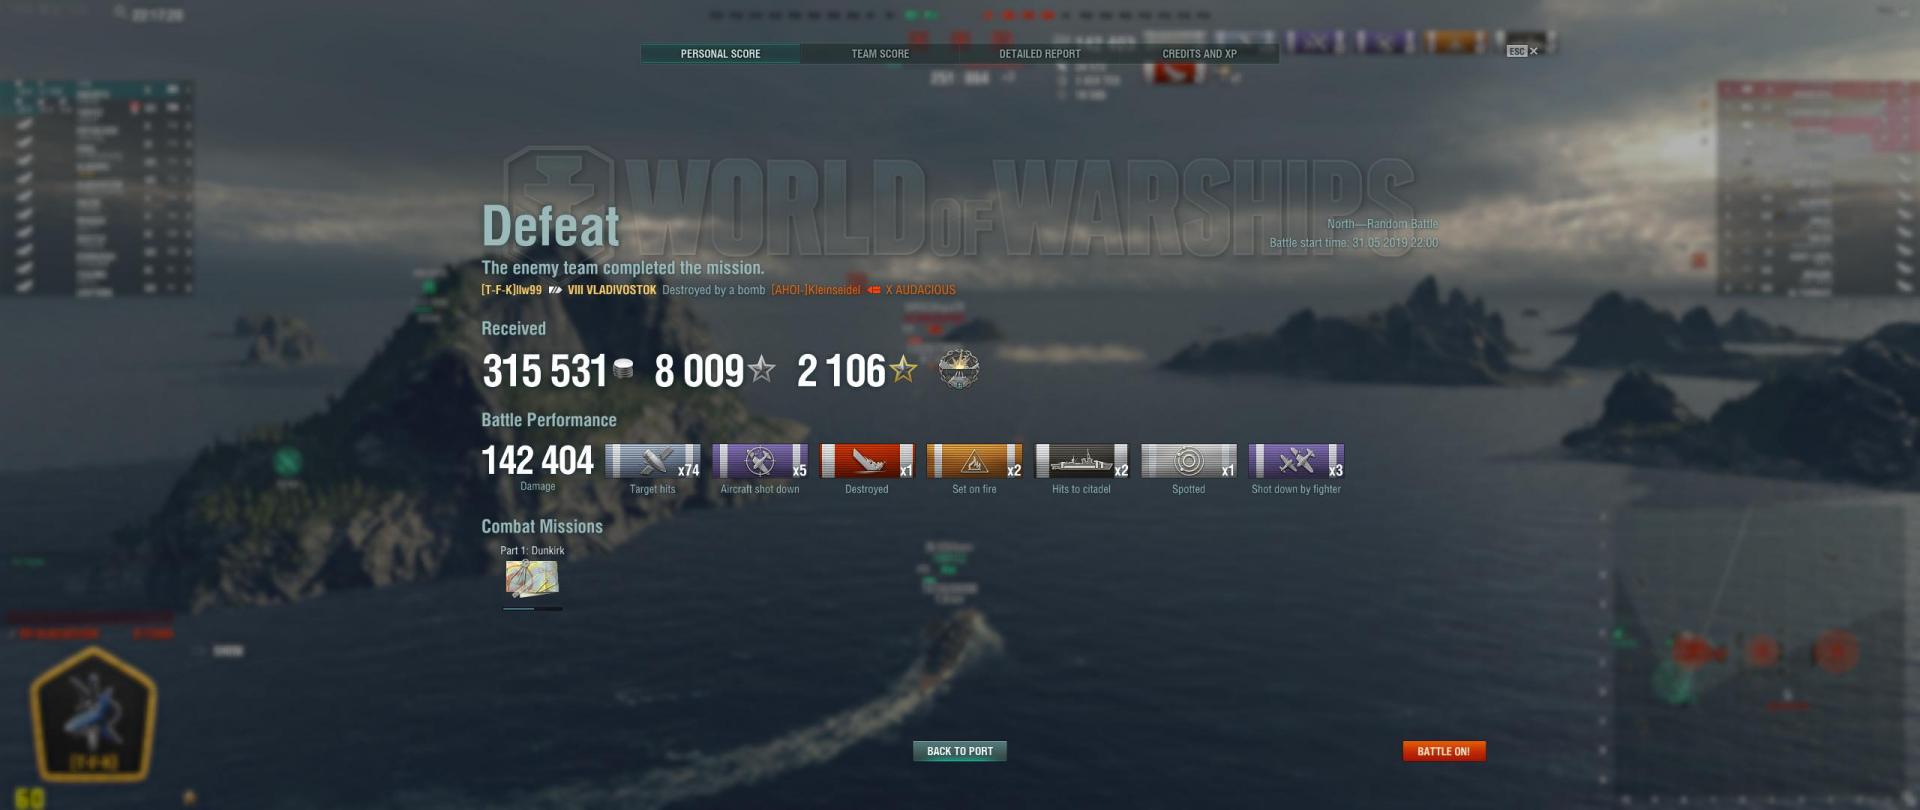Open the Part 1: Dunkirk mission thumbnail

tap(532, 578)
